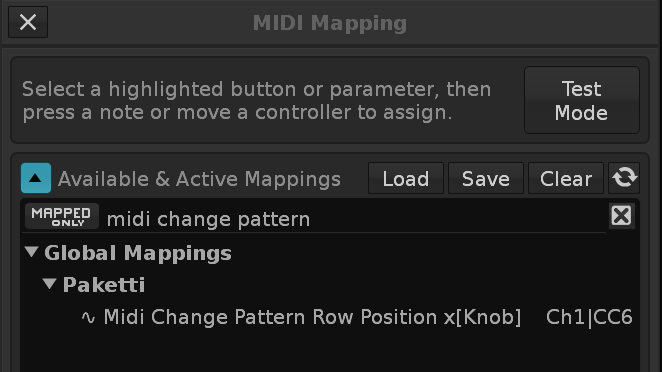
Task: Close the MIDI Mapping dialog
Action: [28, 22]
